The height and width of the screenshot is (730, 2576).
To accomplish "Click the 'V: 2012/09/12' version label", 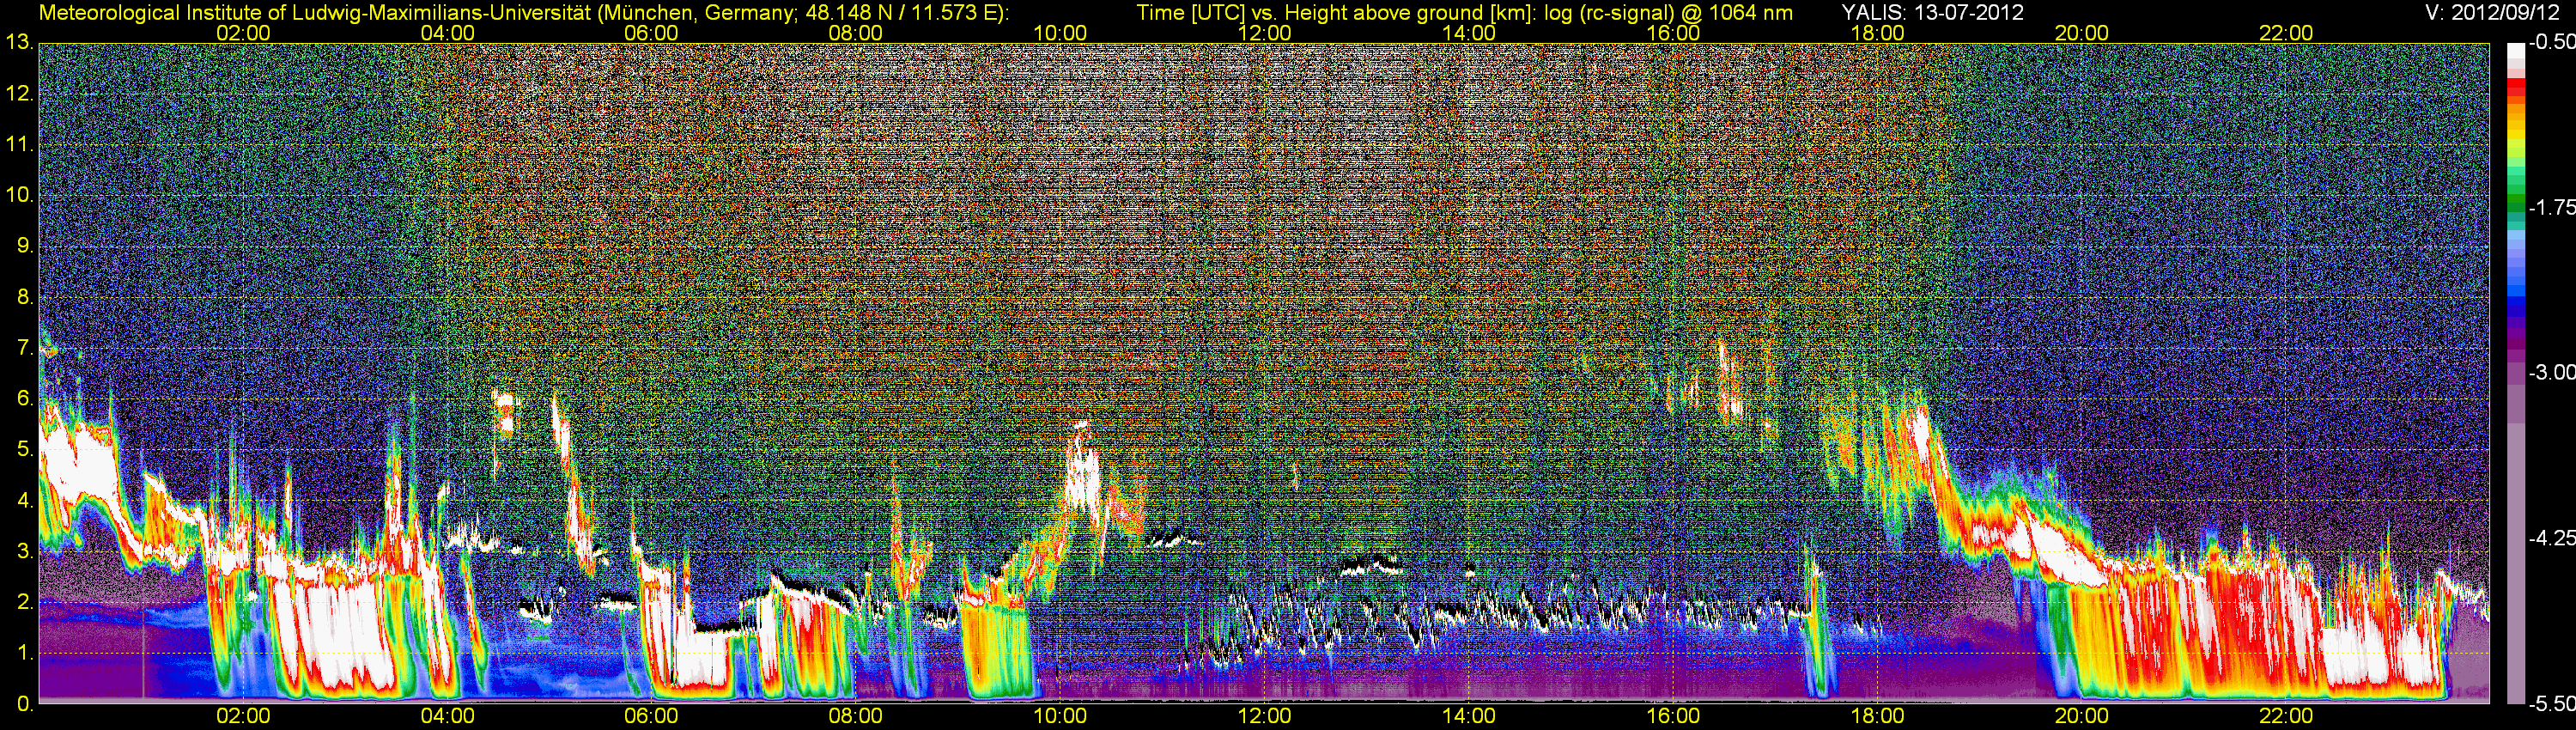I will point(2490,13).
